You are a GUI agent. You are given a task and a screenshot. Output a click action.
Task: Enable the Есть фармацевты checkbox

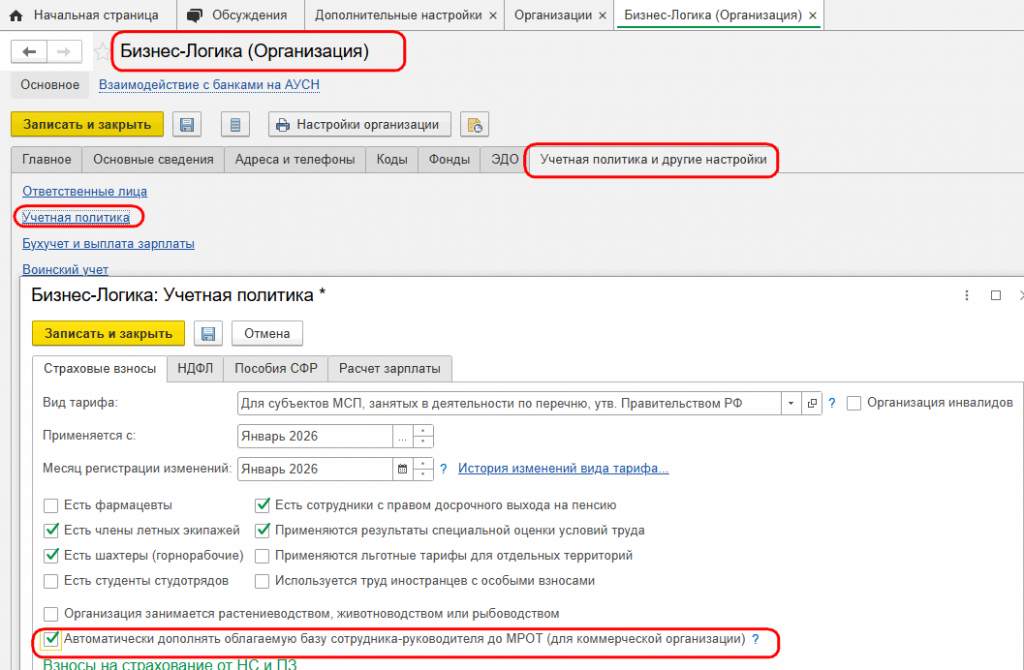click(x=51, y=505)
